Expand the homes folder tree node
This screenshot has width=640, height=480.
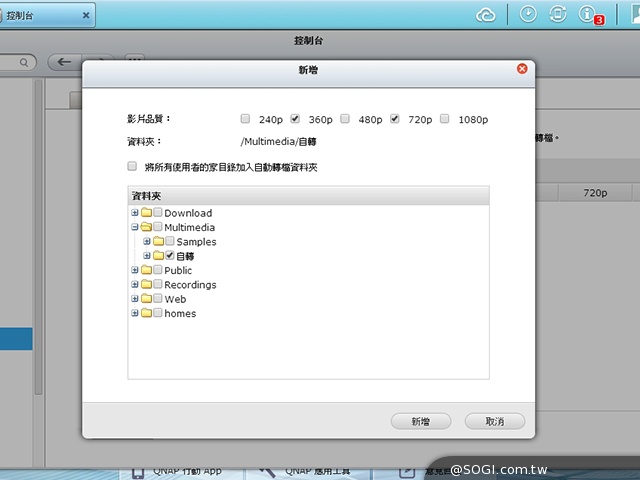[135, 313]
